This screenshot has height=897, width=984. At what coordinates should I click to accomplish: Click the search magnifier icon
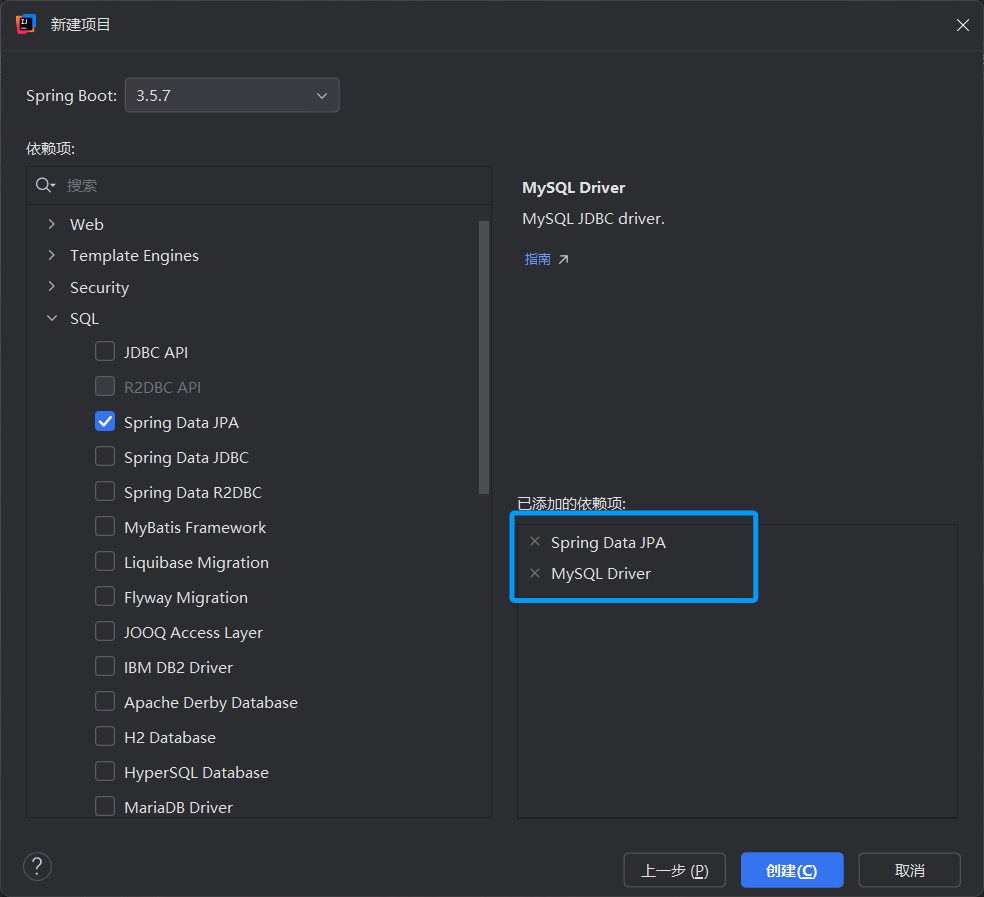[45, 185]
